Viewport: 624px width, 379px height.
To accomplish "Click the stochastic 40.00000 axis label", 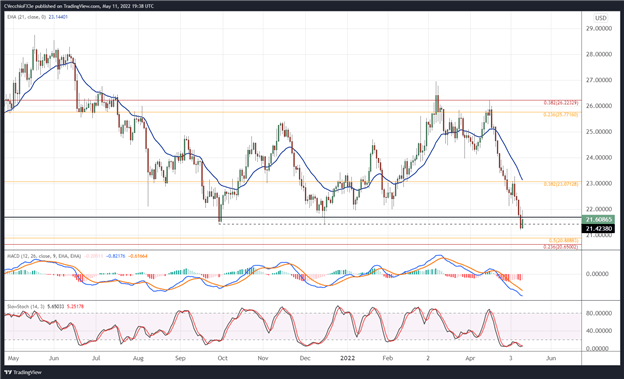I will point(599,331).
